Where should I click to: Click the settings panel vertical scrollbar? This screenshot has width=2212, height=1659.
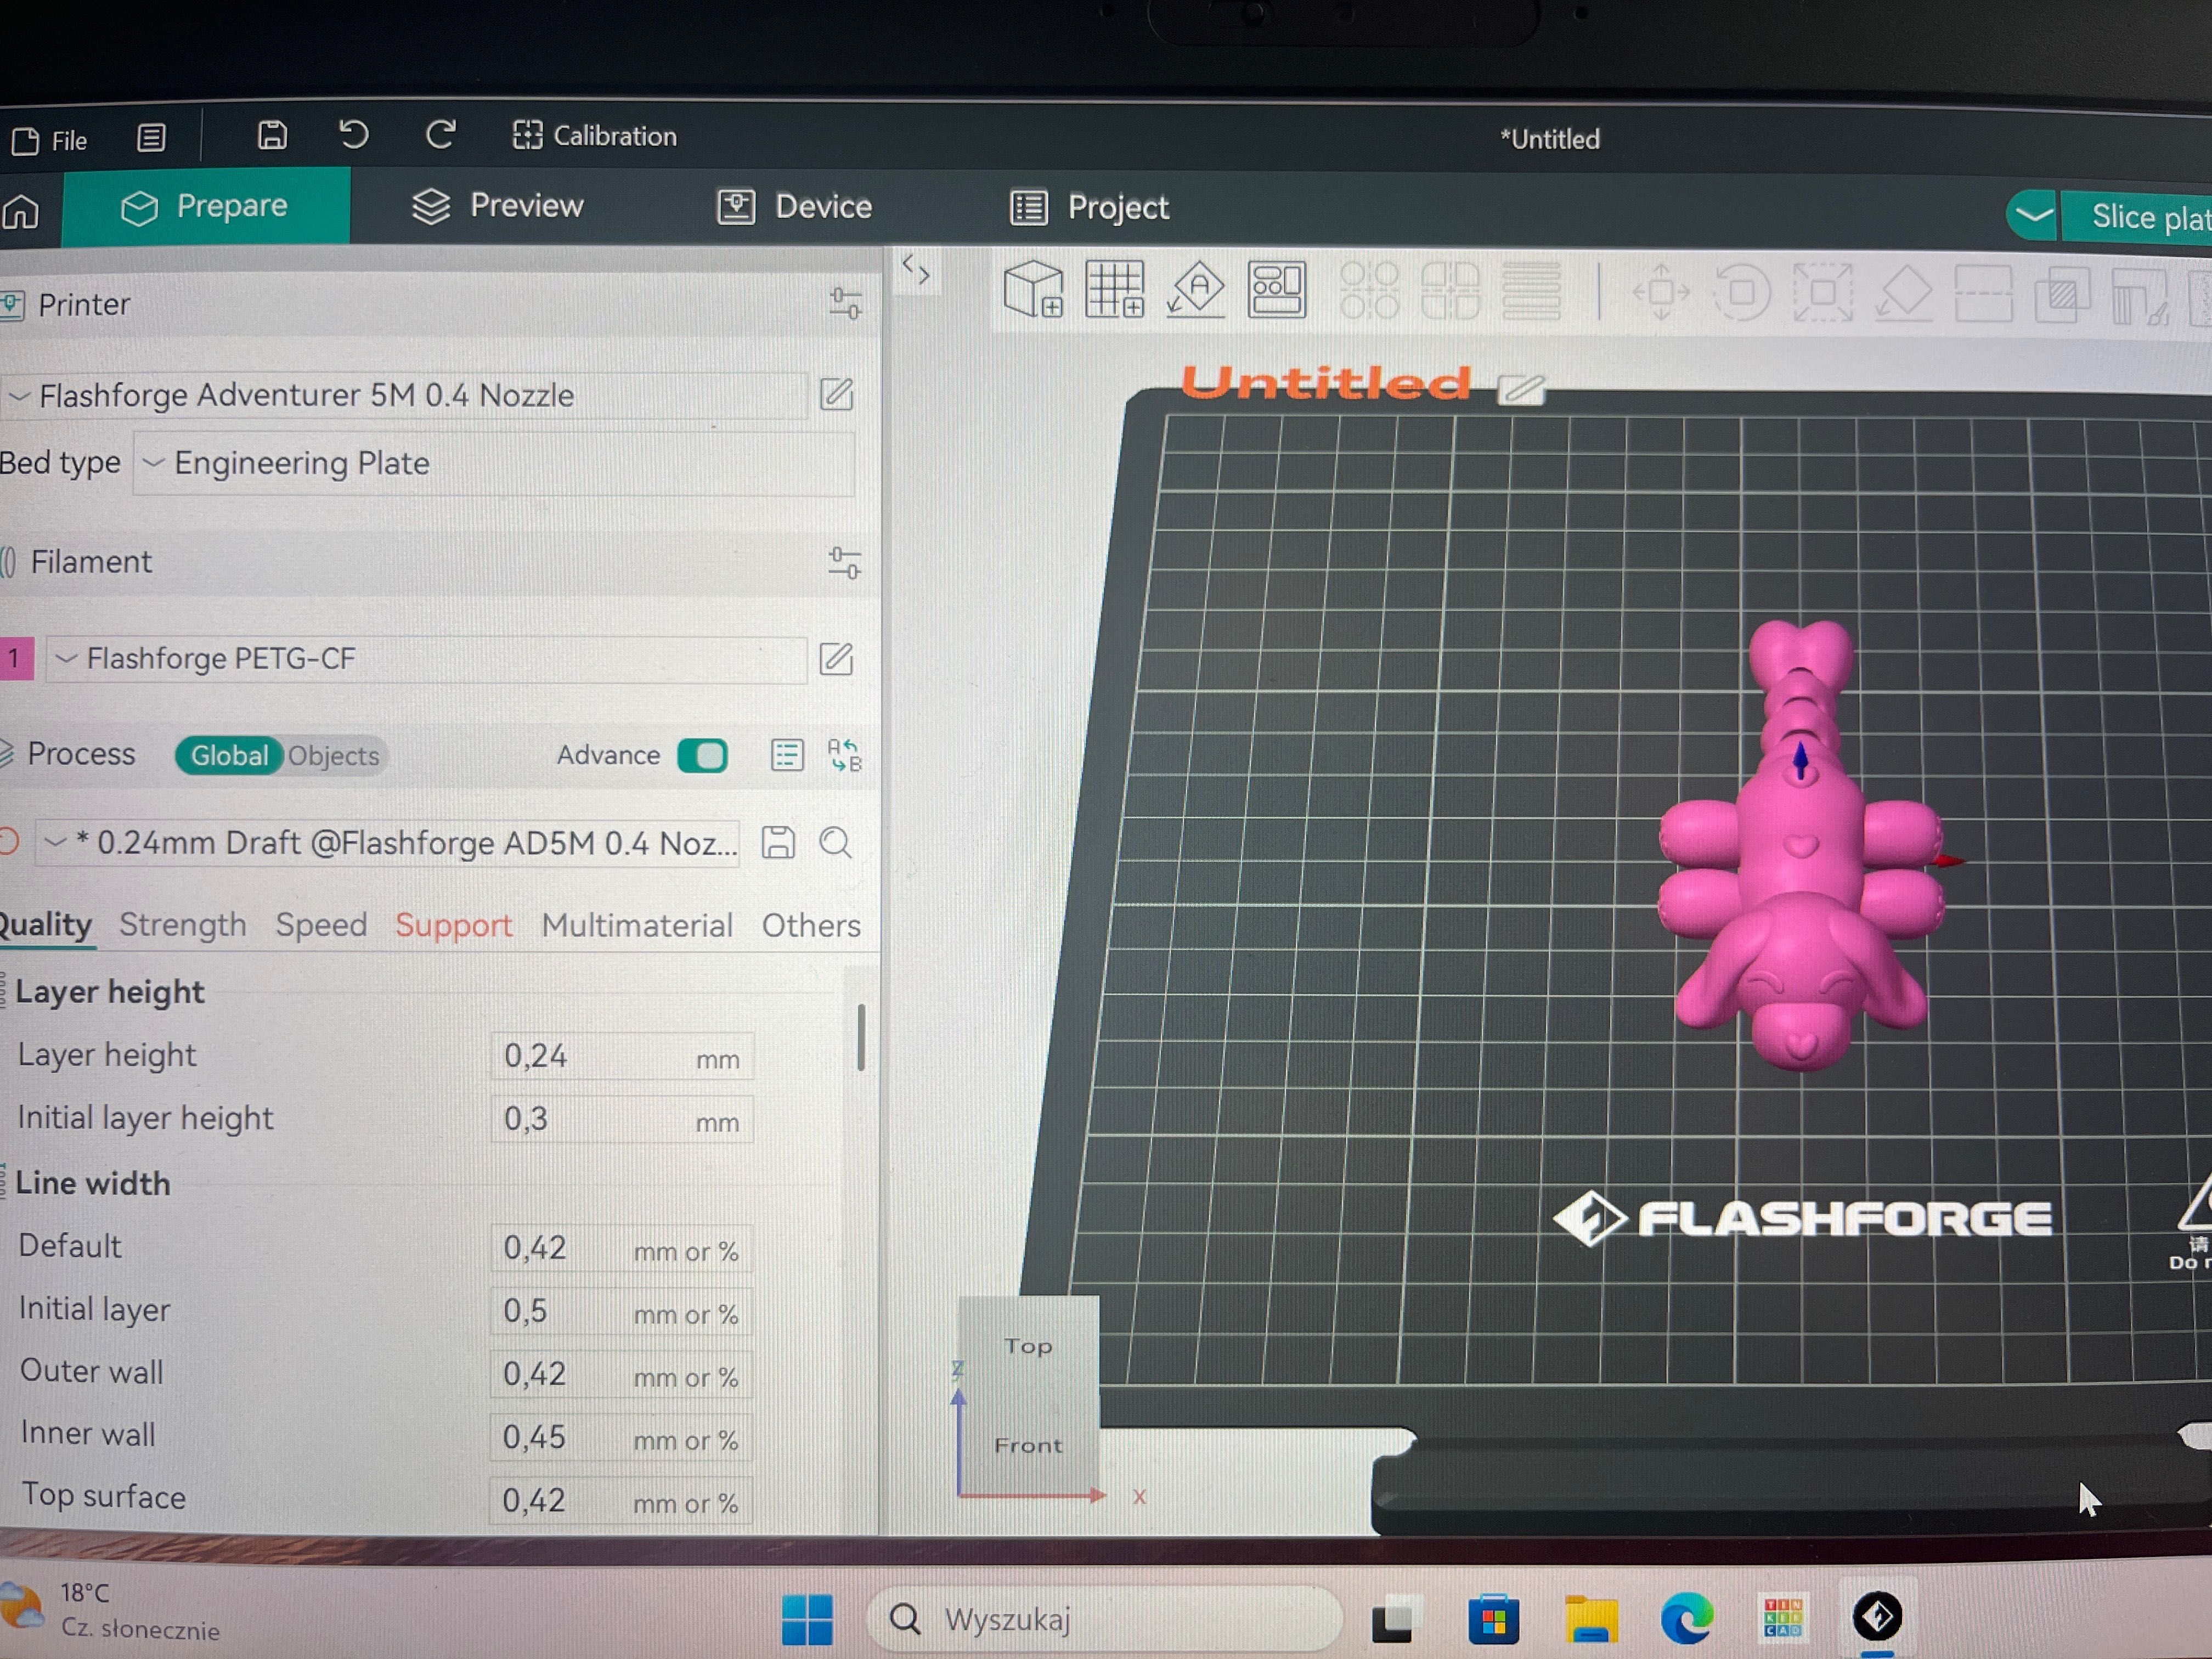tap(861, 1038)
